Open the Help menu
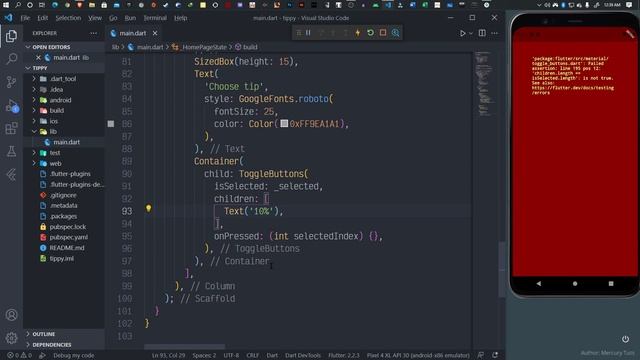 180,18
